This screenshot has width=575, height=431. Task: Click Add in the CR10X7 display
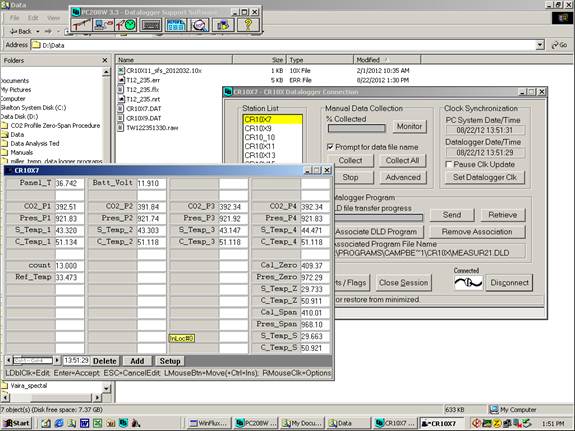tap(137, 361)
